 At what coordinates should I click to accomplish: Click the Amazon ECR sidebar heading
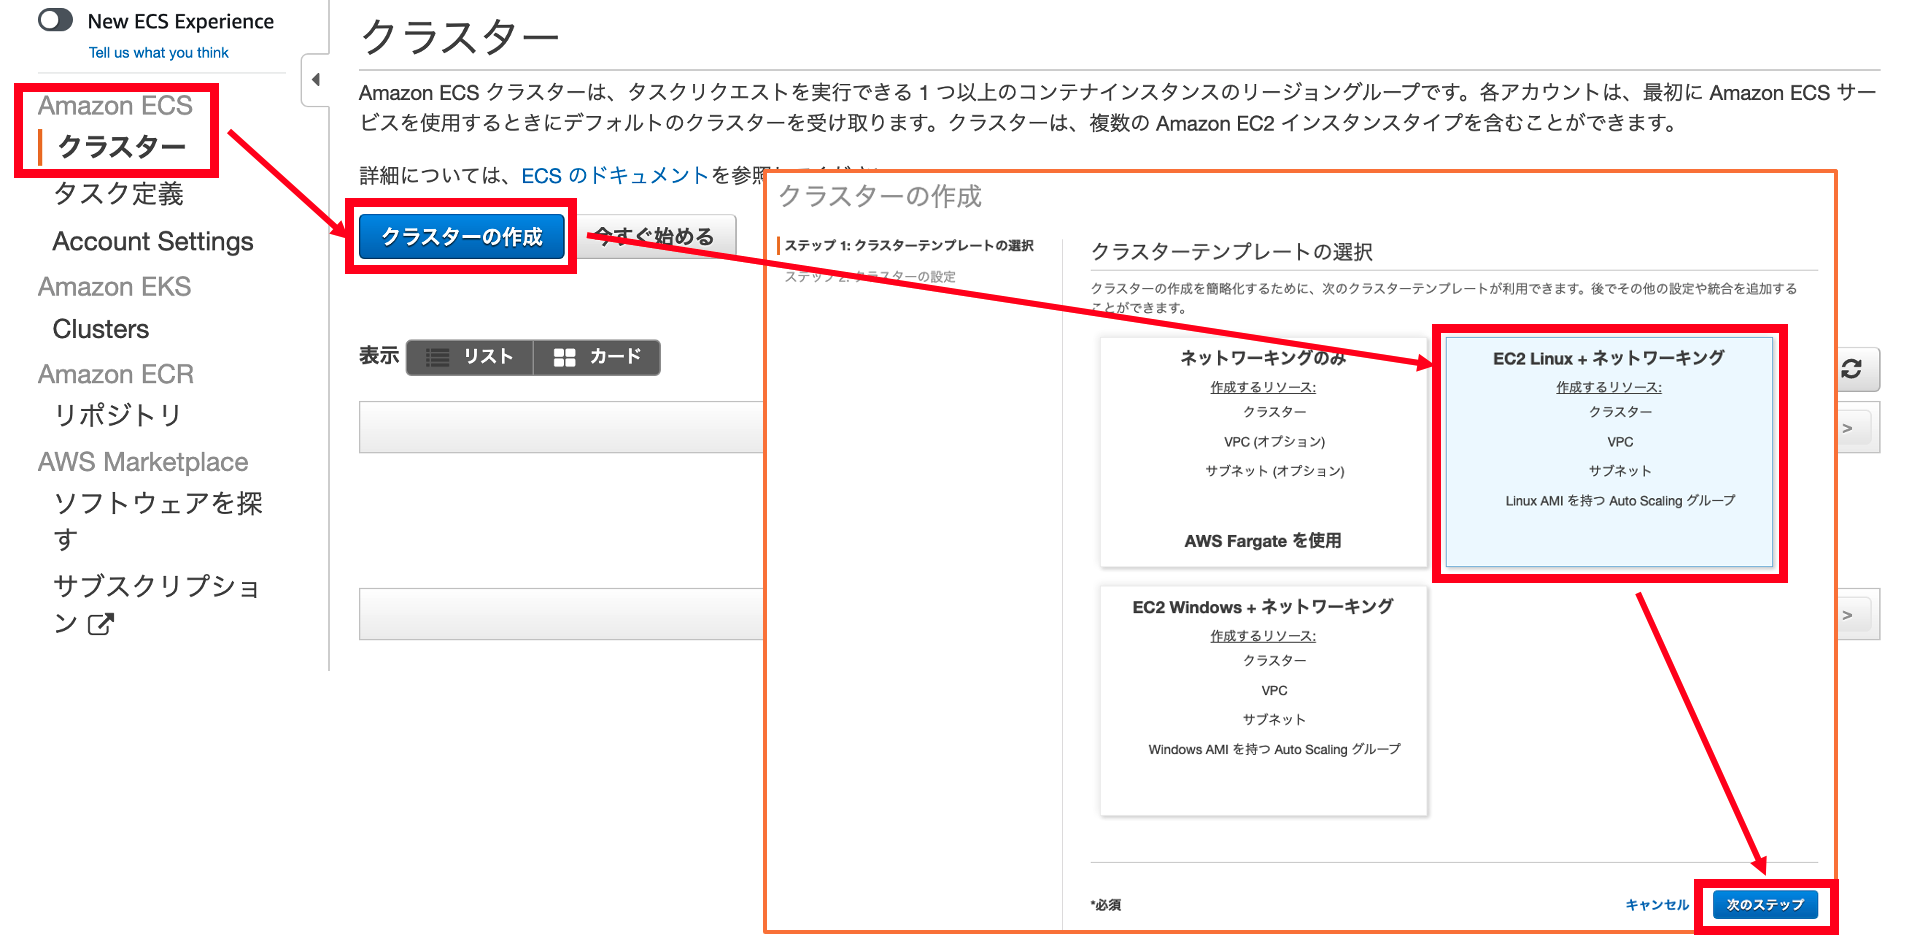[116, 374]
